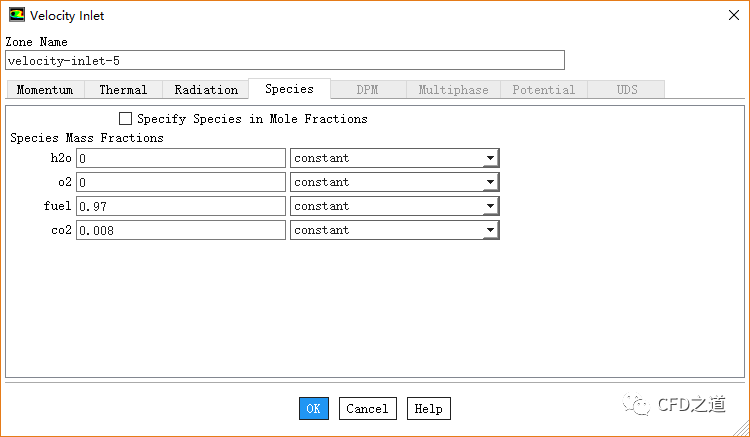Edit the Zone Name field

click(x=285, y=60)
